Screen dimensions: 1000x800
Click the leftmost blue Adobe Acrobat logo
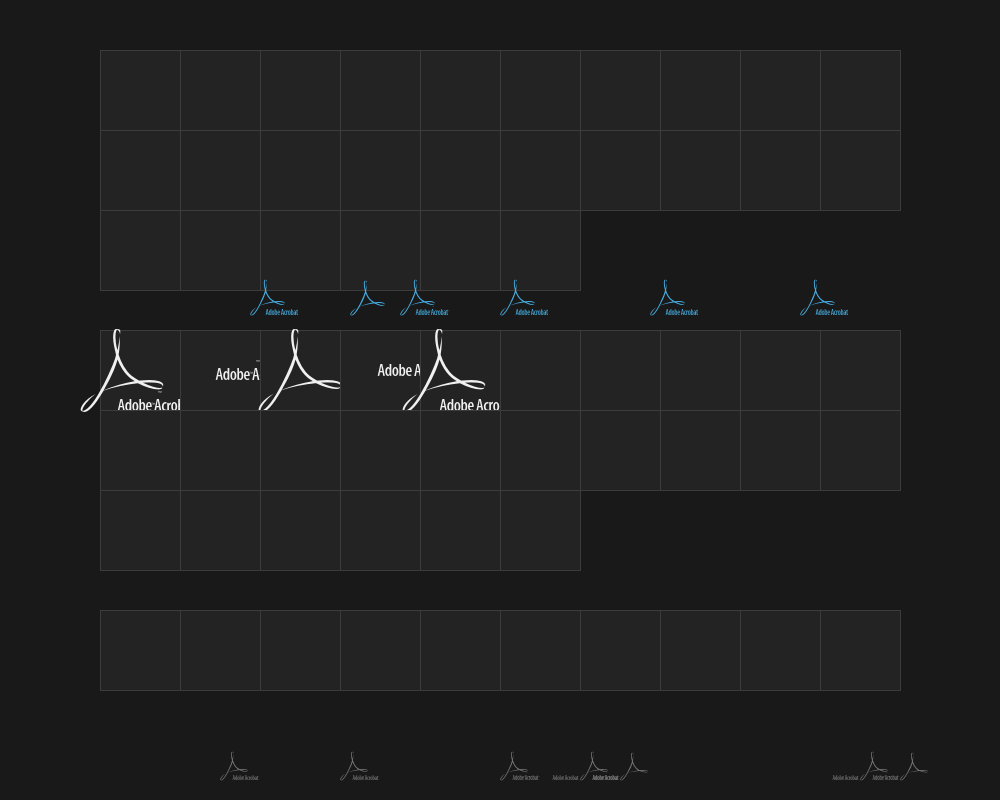coord(274,298)
